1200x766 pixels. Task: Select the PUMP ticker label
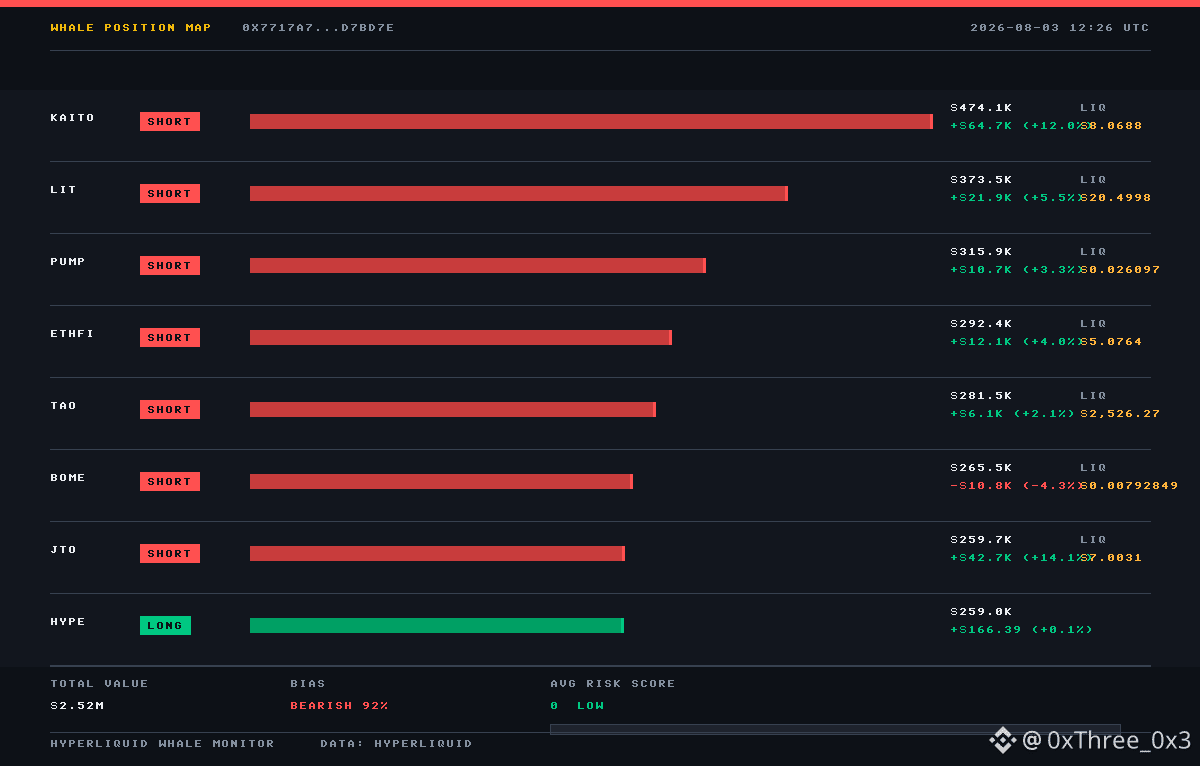pos(68,262)
